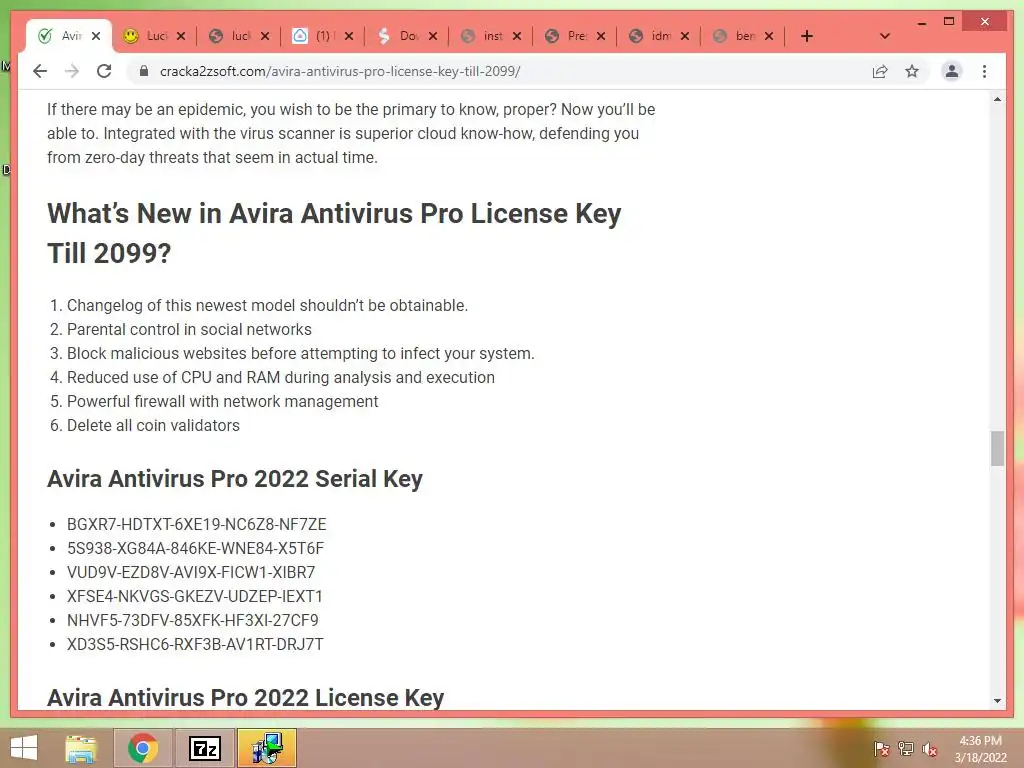Close the smiley Luck tab

(x=181, y=36)
